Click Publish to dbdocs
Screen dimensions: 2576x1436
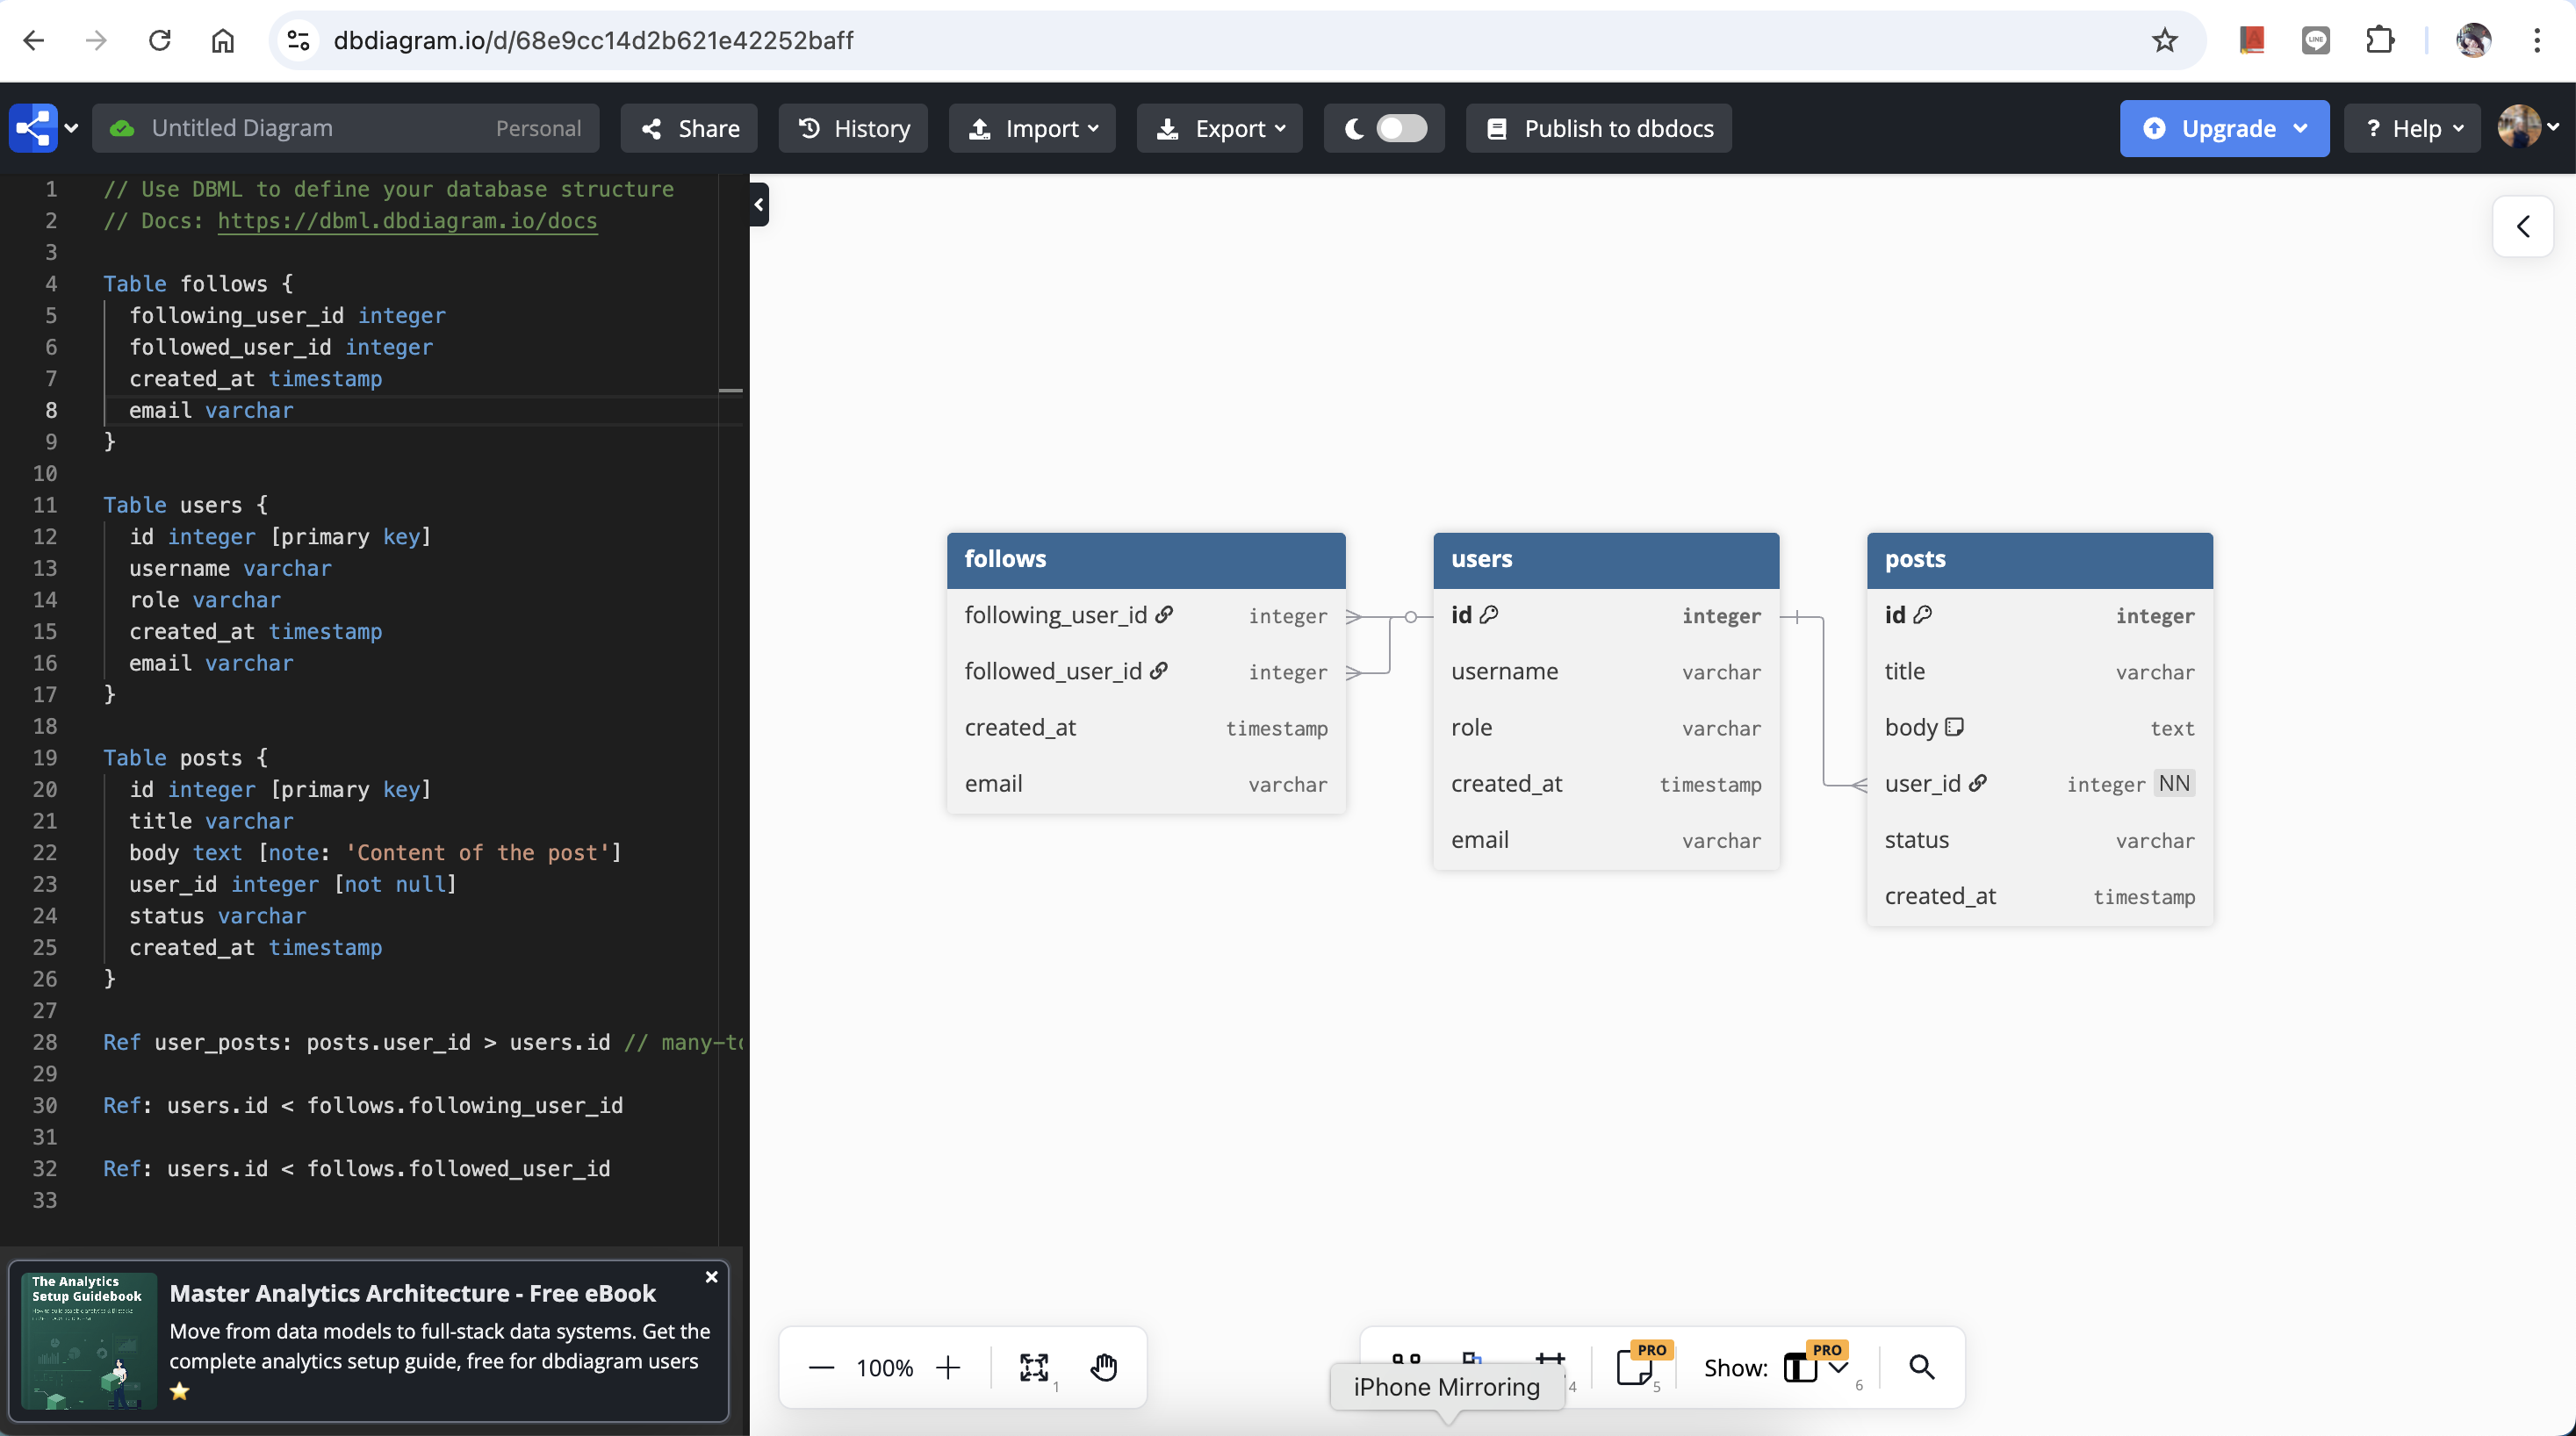pyautogui.click(x=1599, y=128)
